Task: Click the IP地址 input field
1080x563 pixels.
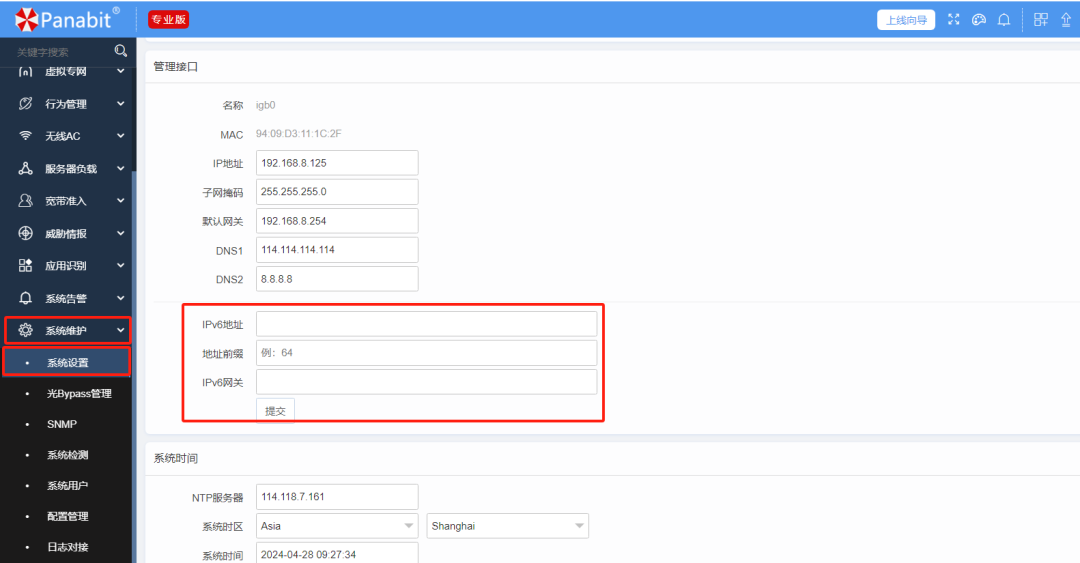Action: coord(337,163)
